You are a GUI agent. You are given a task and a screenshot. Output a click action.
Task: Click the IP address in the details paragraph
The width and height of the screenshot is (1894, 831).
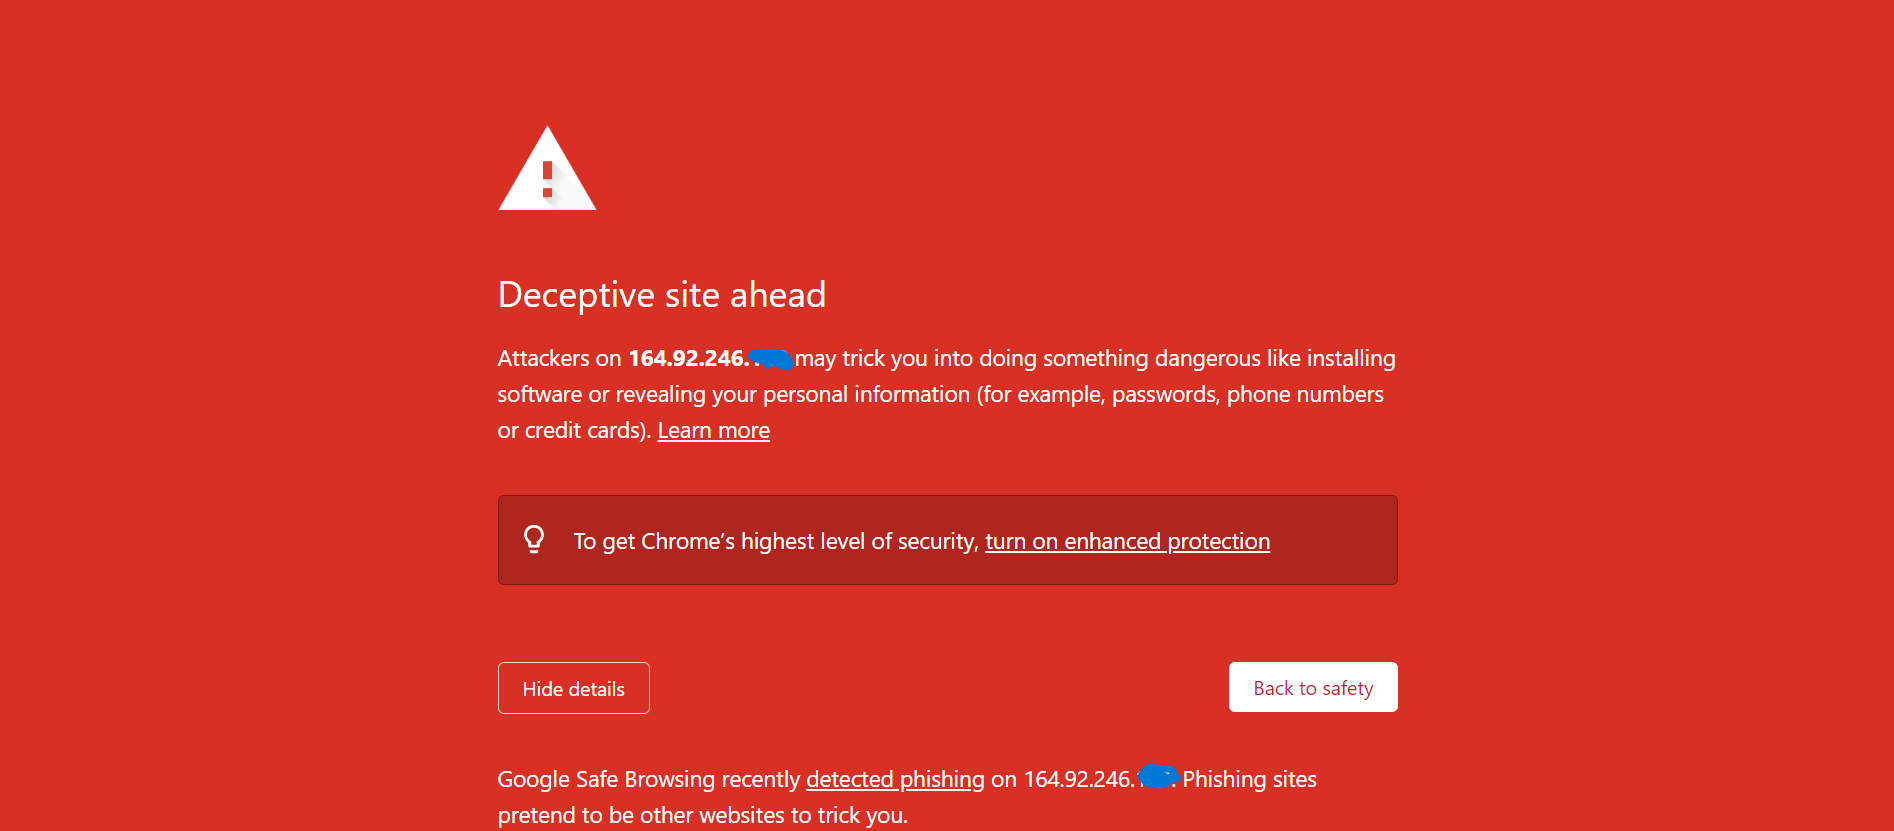[1079, 779]
